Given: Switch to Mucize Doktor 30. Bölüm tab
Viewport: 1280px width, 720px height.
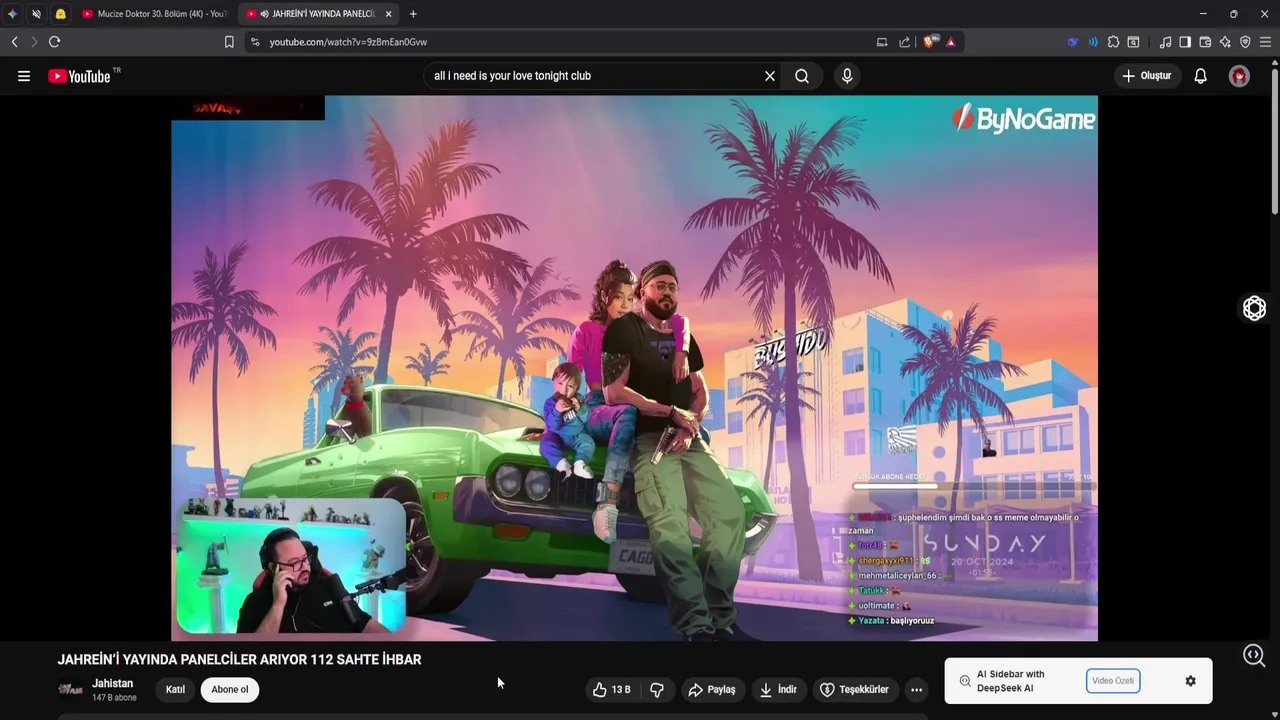Looking at the screenshot, I should pyautogui.click(x=155, y=14).
